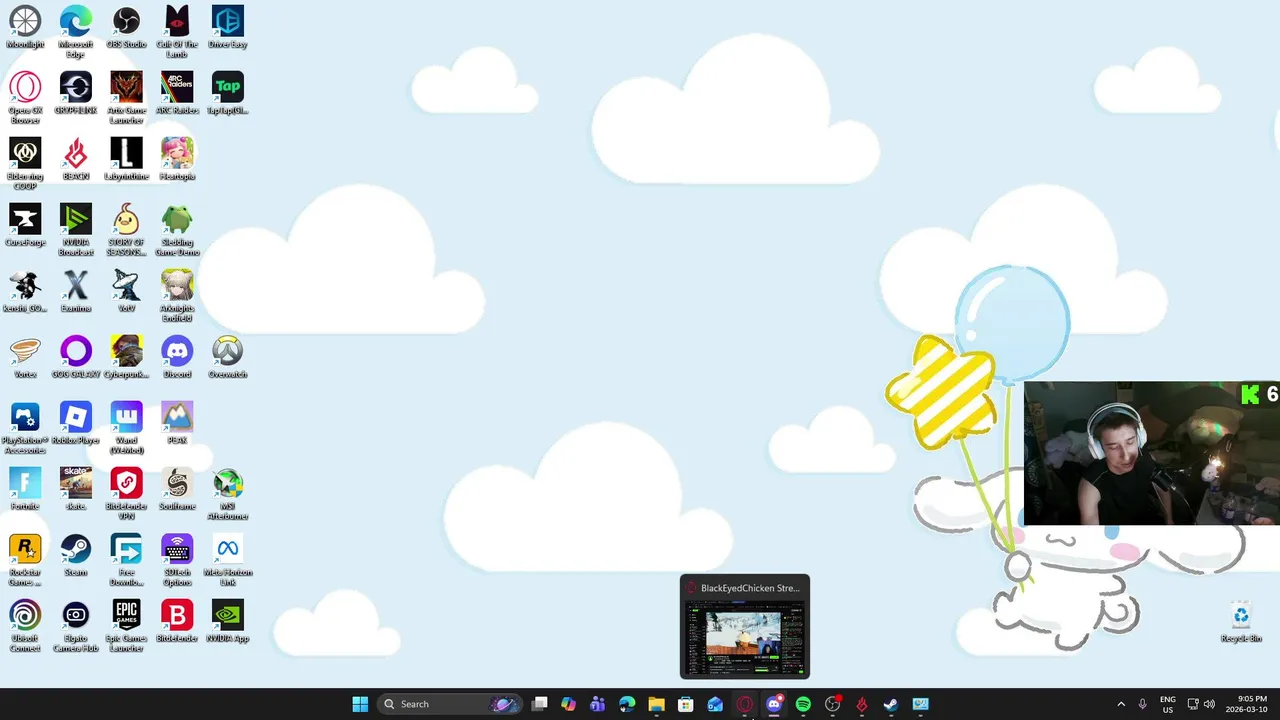Image resolution: width=1280 pixels, height=720 pixels.
Task: Select the skate. desktop icon
Action: tap(76, 489)
